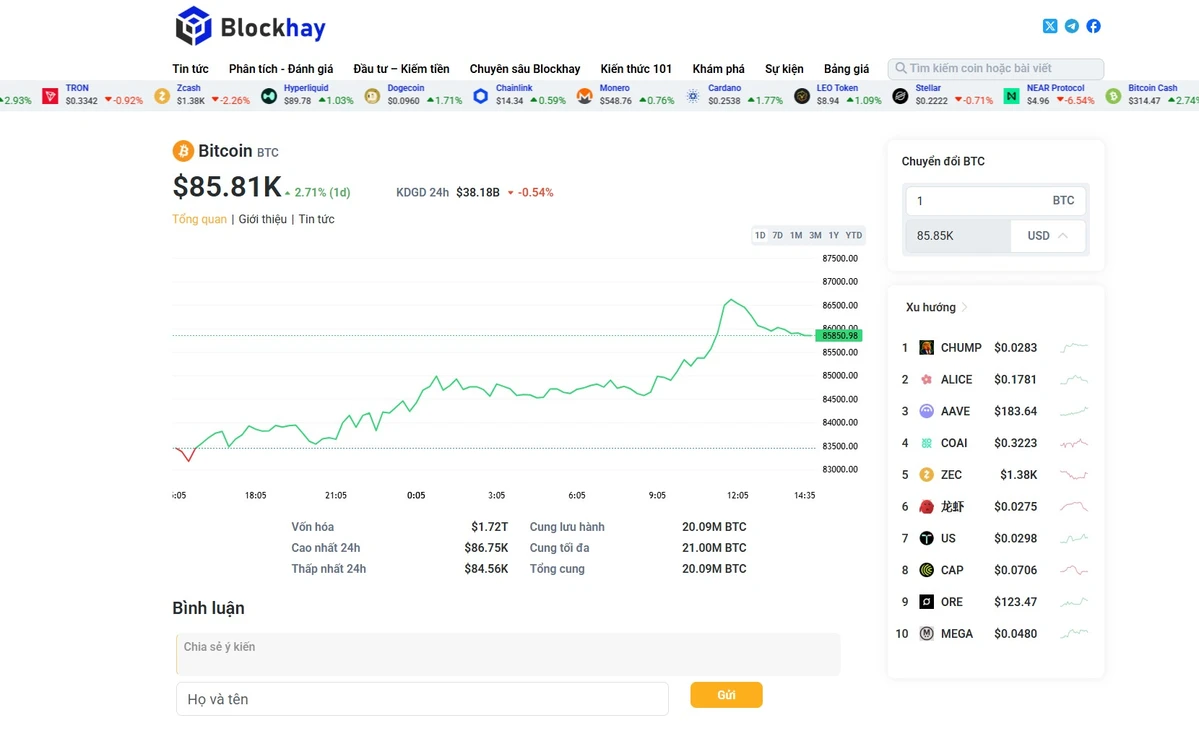Click the NEAR Protocol icon in ticker
The image size is (1199, 731).
click(x=1012, y=96)
